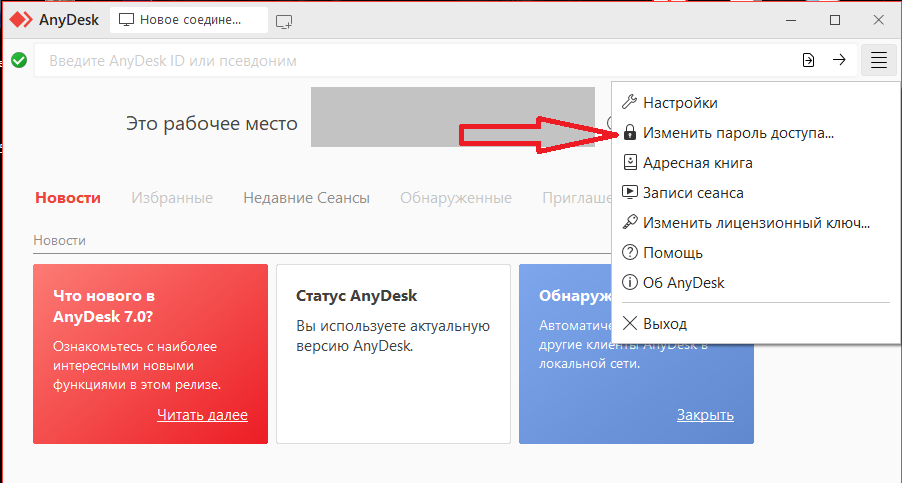Select Изменить пароль доступа menu entry

(737, 132)
